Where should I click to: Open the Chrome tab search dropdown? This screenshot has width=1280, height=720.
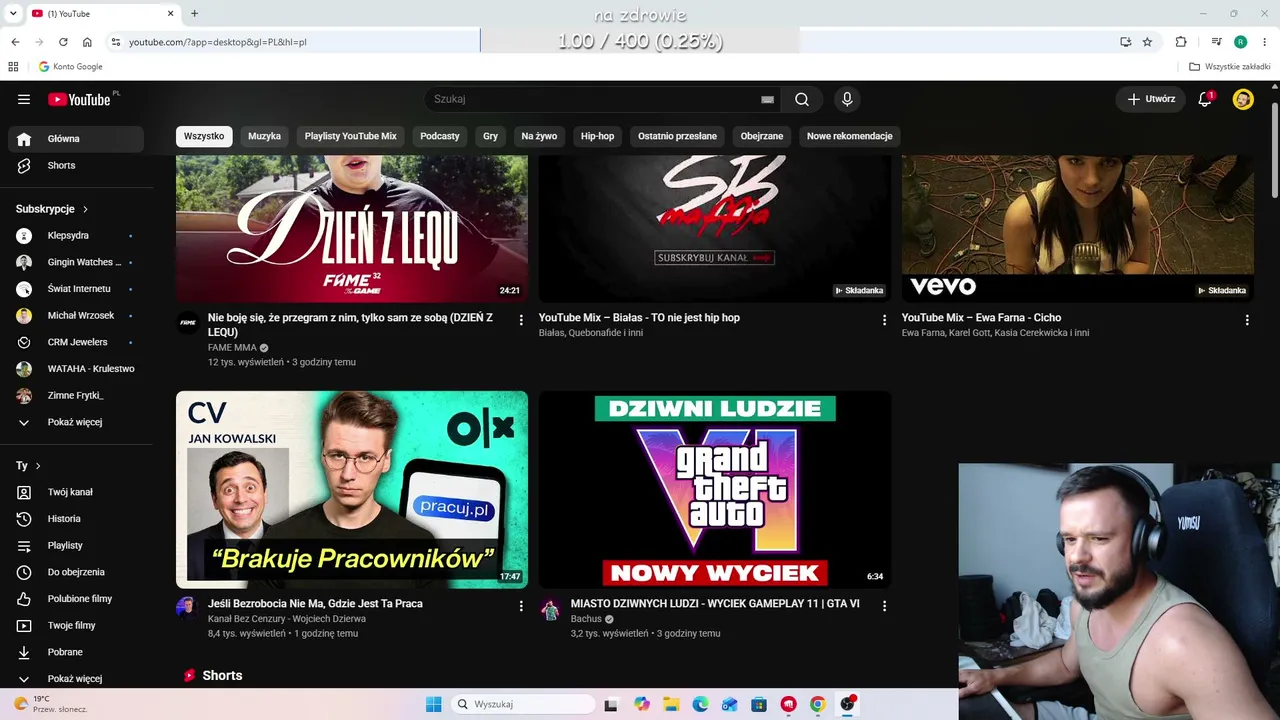pos(13,13)
